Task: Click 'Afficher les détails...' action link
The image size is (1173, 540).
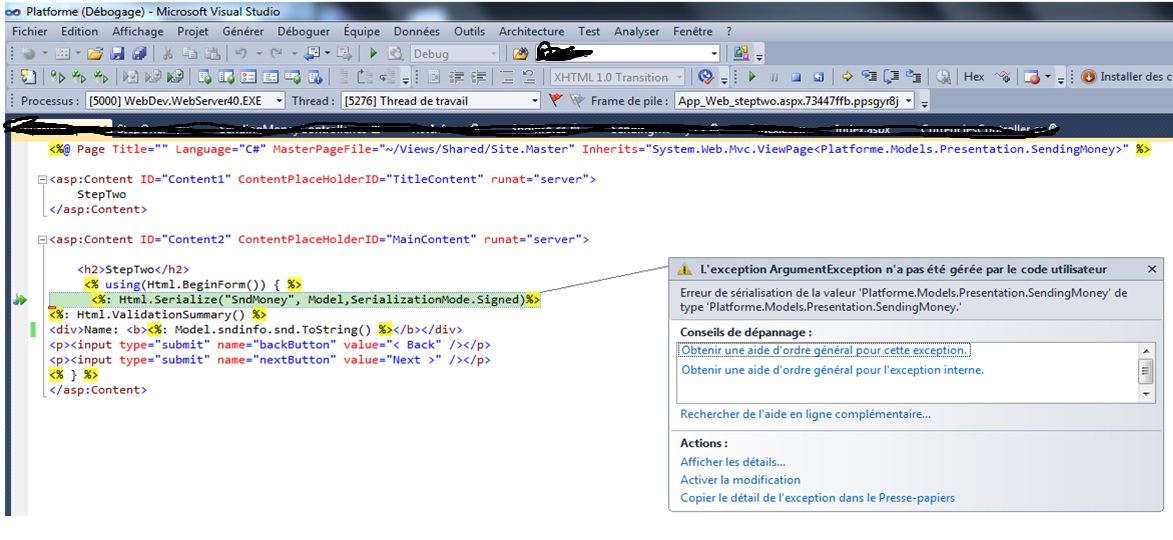Action: point(733,462)
